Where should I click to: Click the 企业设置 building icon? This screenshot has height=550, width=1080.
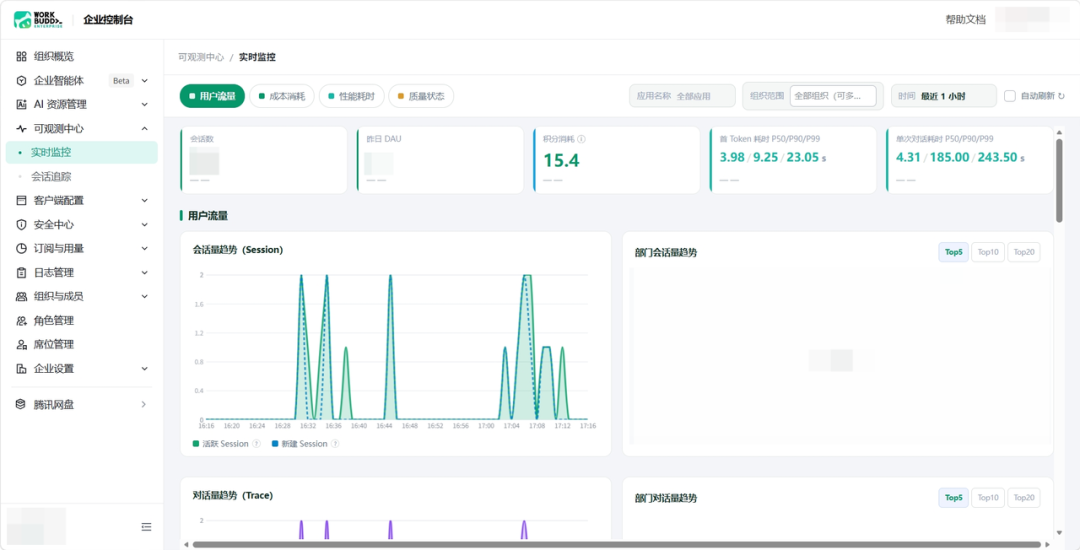click(21, 368)
